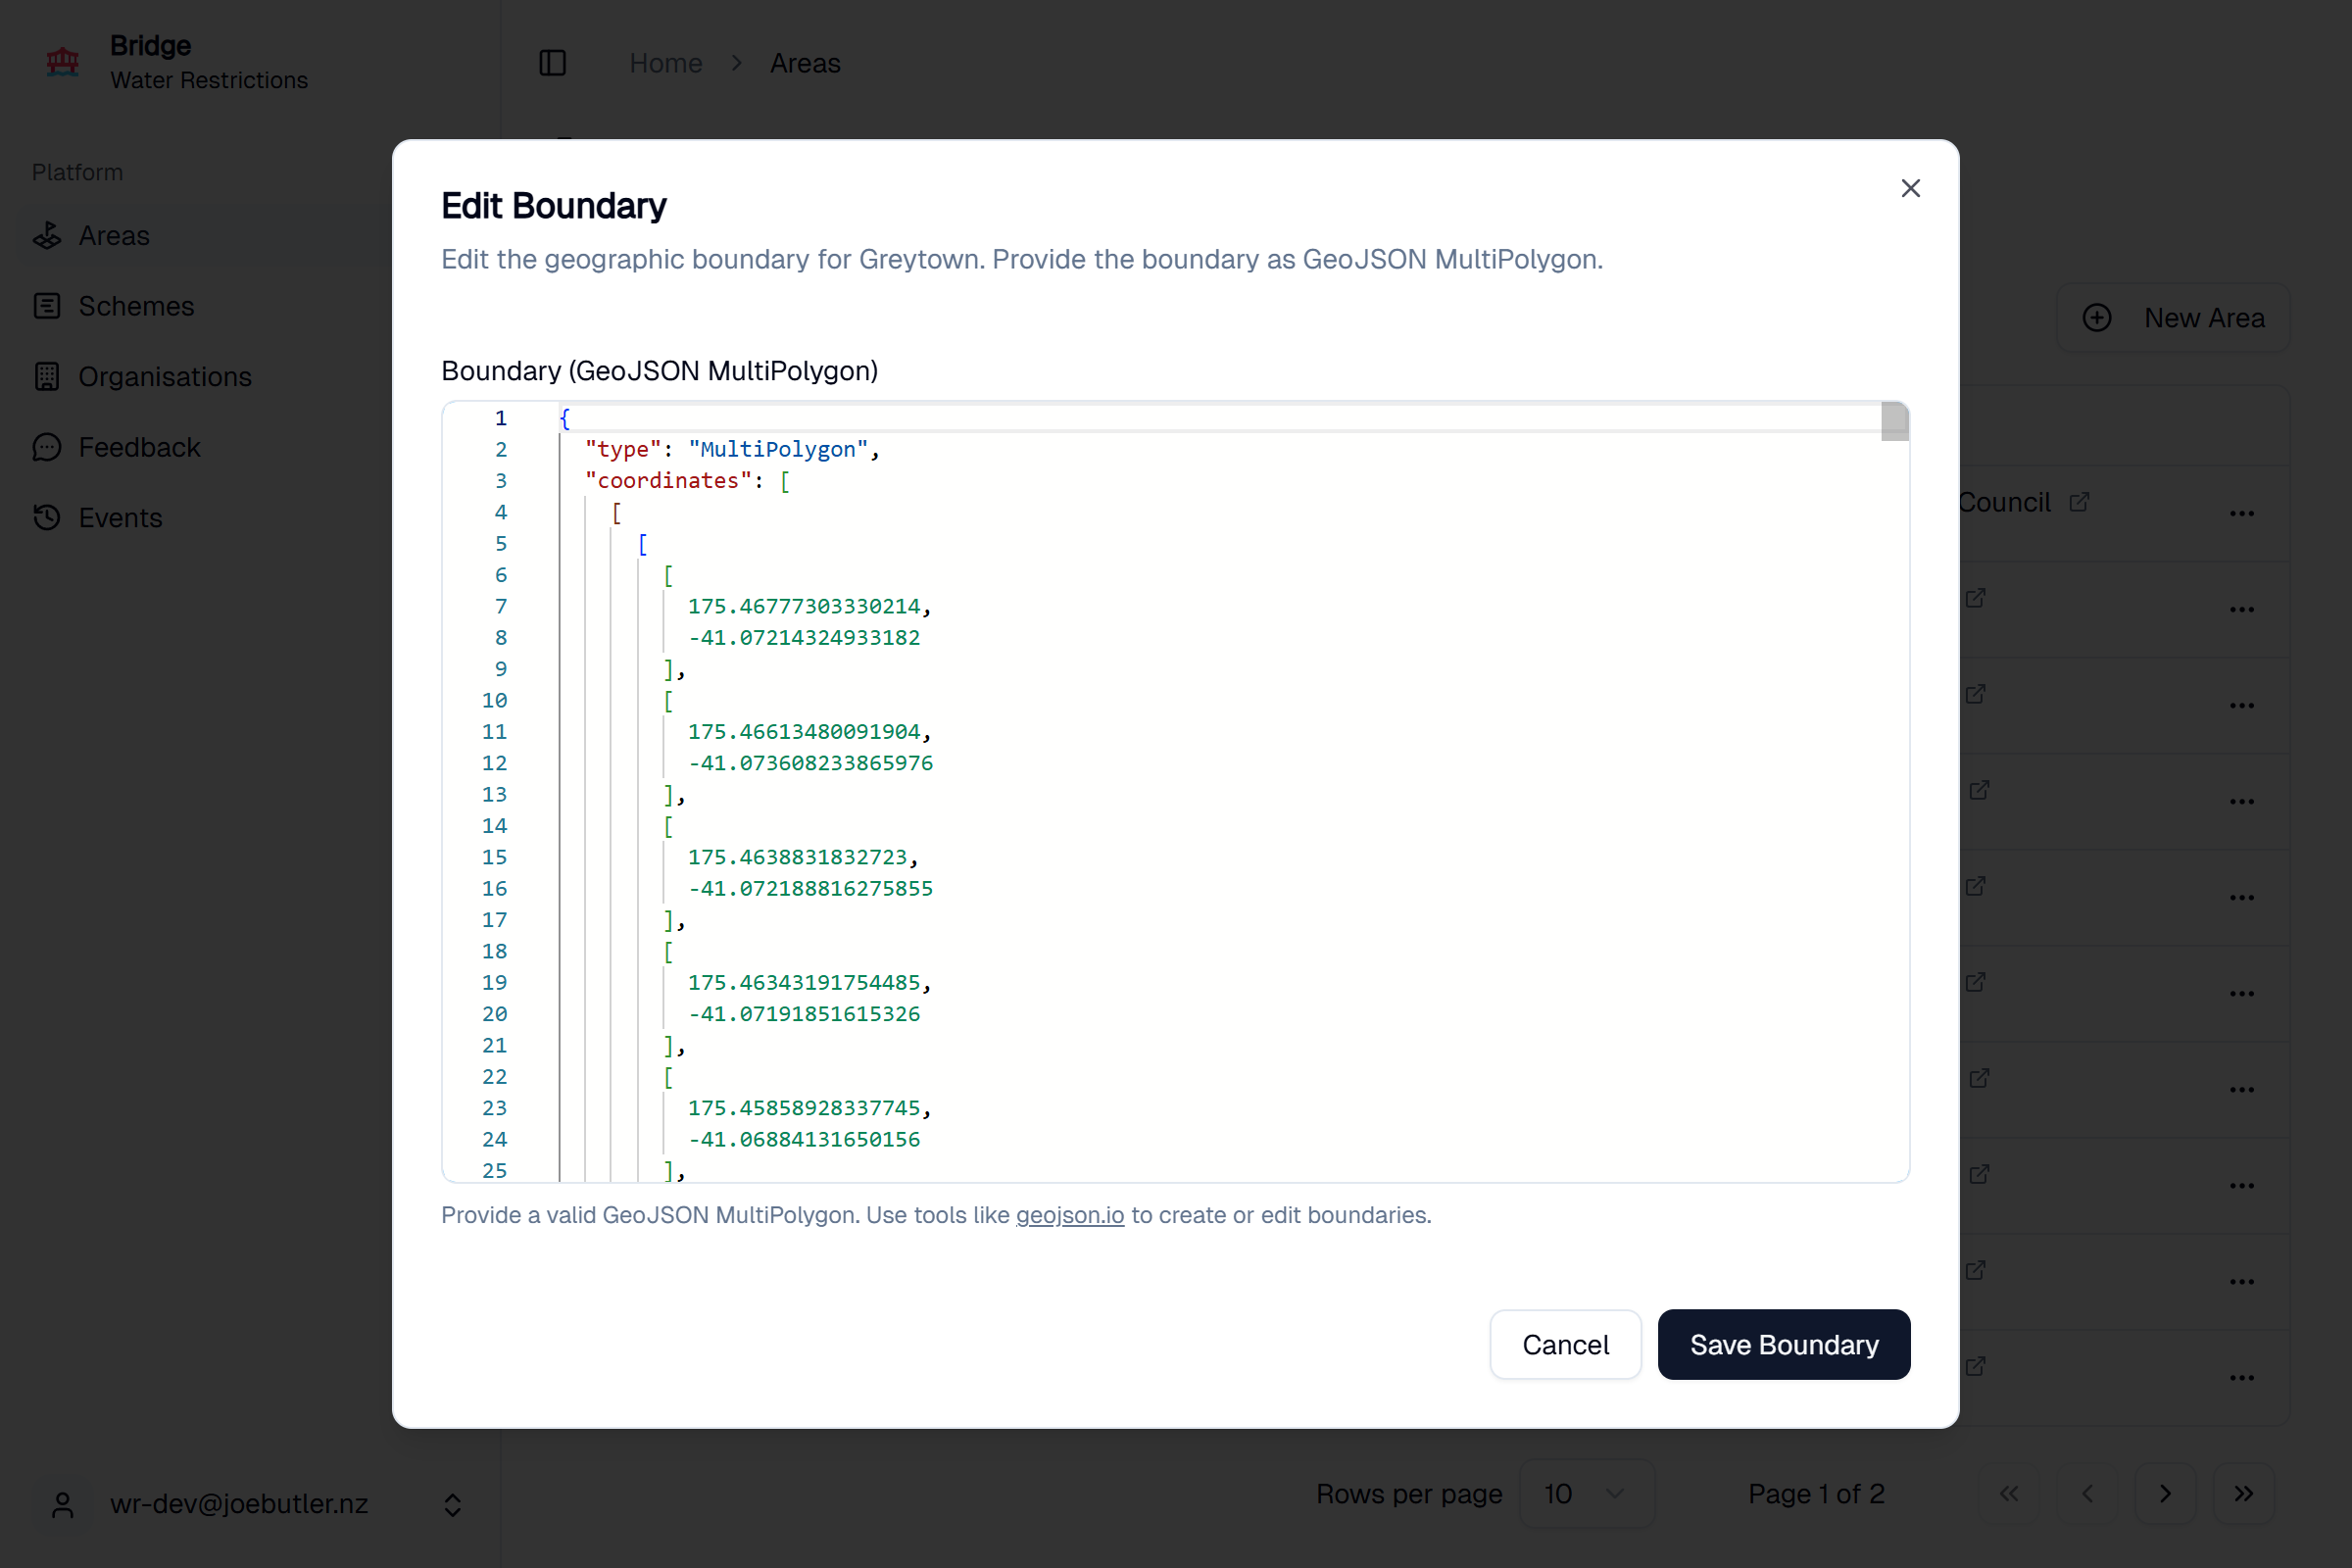The width and height of the screenshot is (2352, 1568).
Task: Click the Bridge logo icon
Action: click(62, 62)
